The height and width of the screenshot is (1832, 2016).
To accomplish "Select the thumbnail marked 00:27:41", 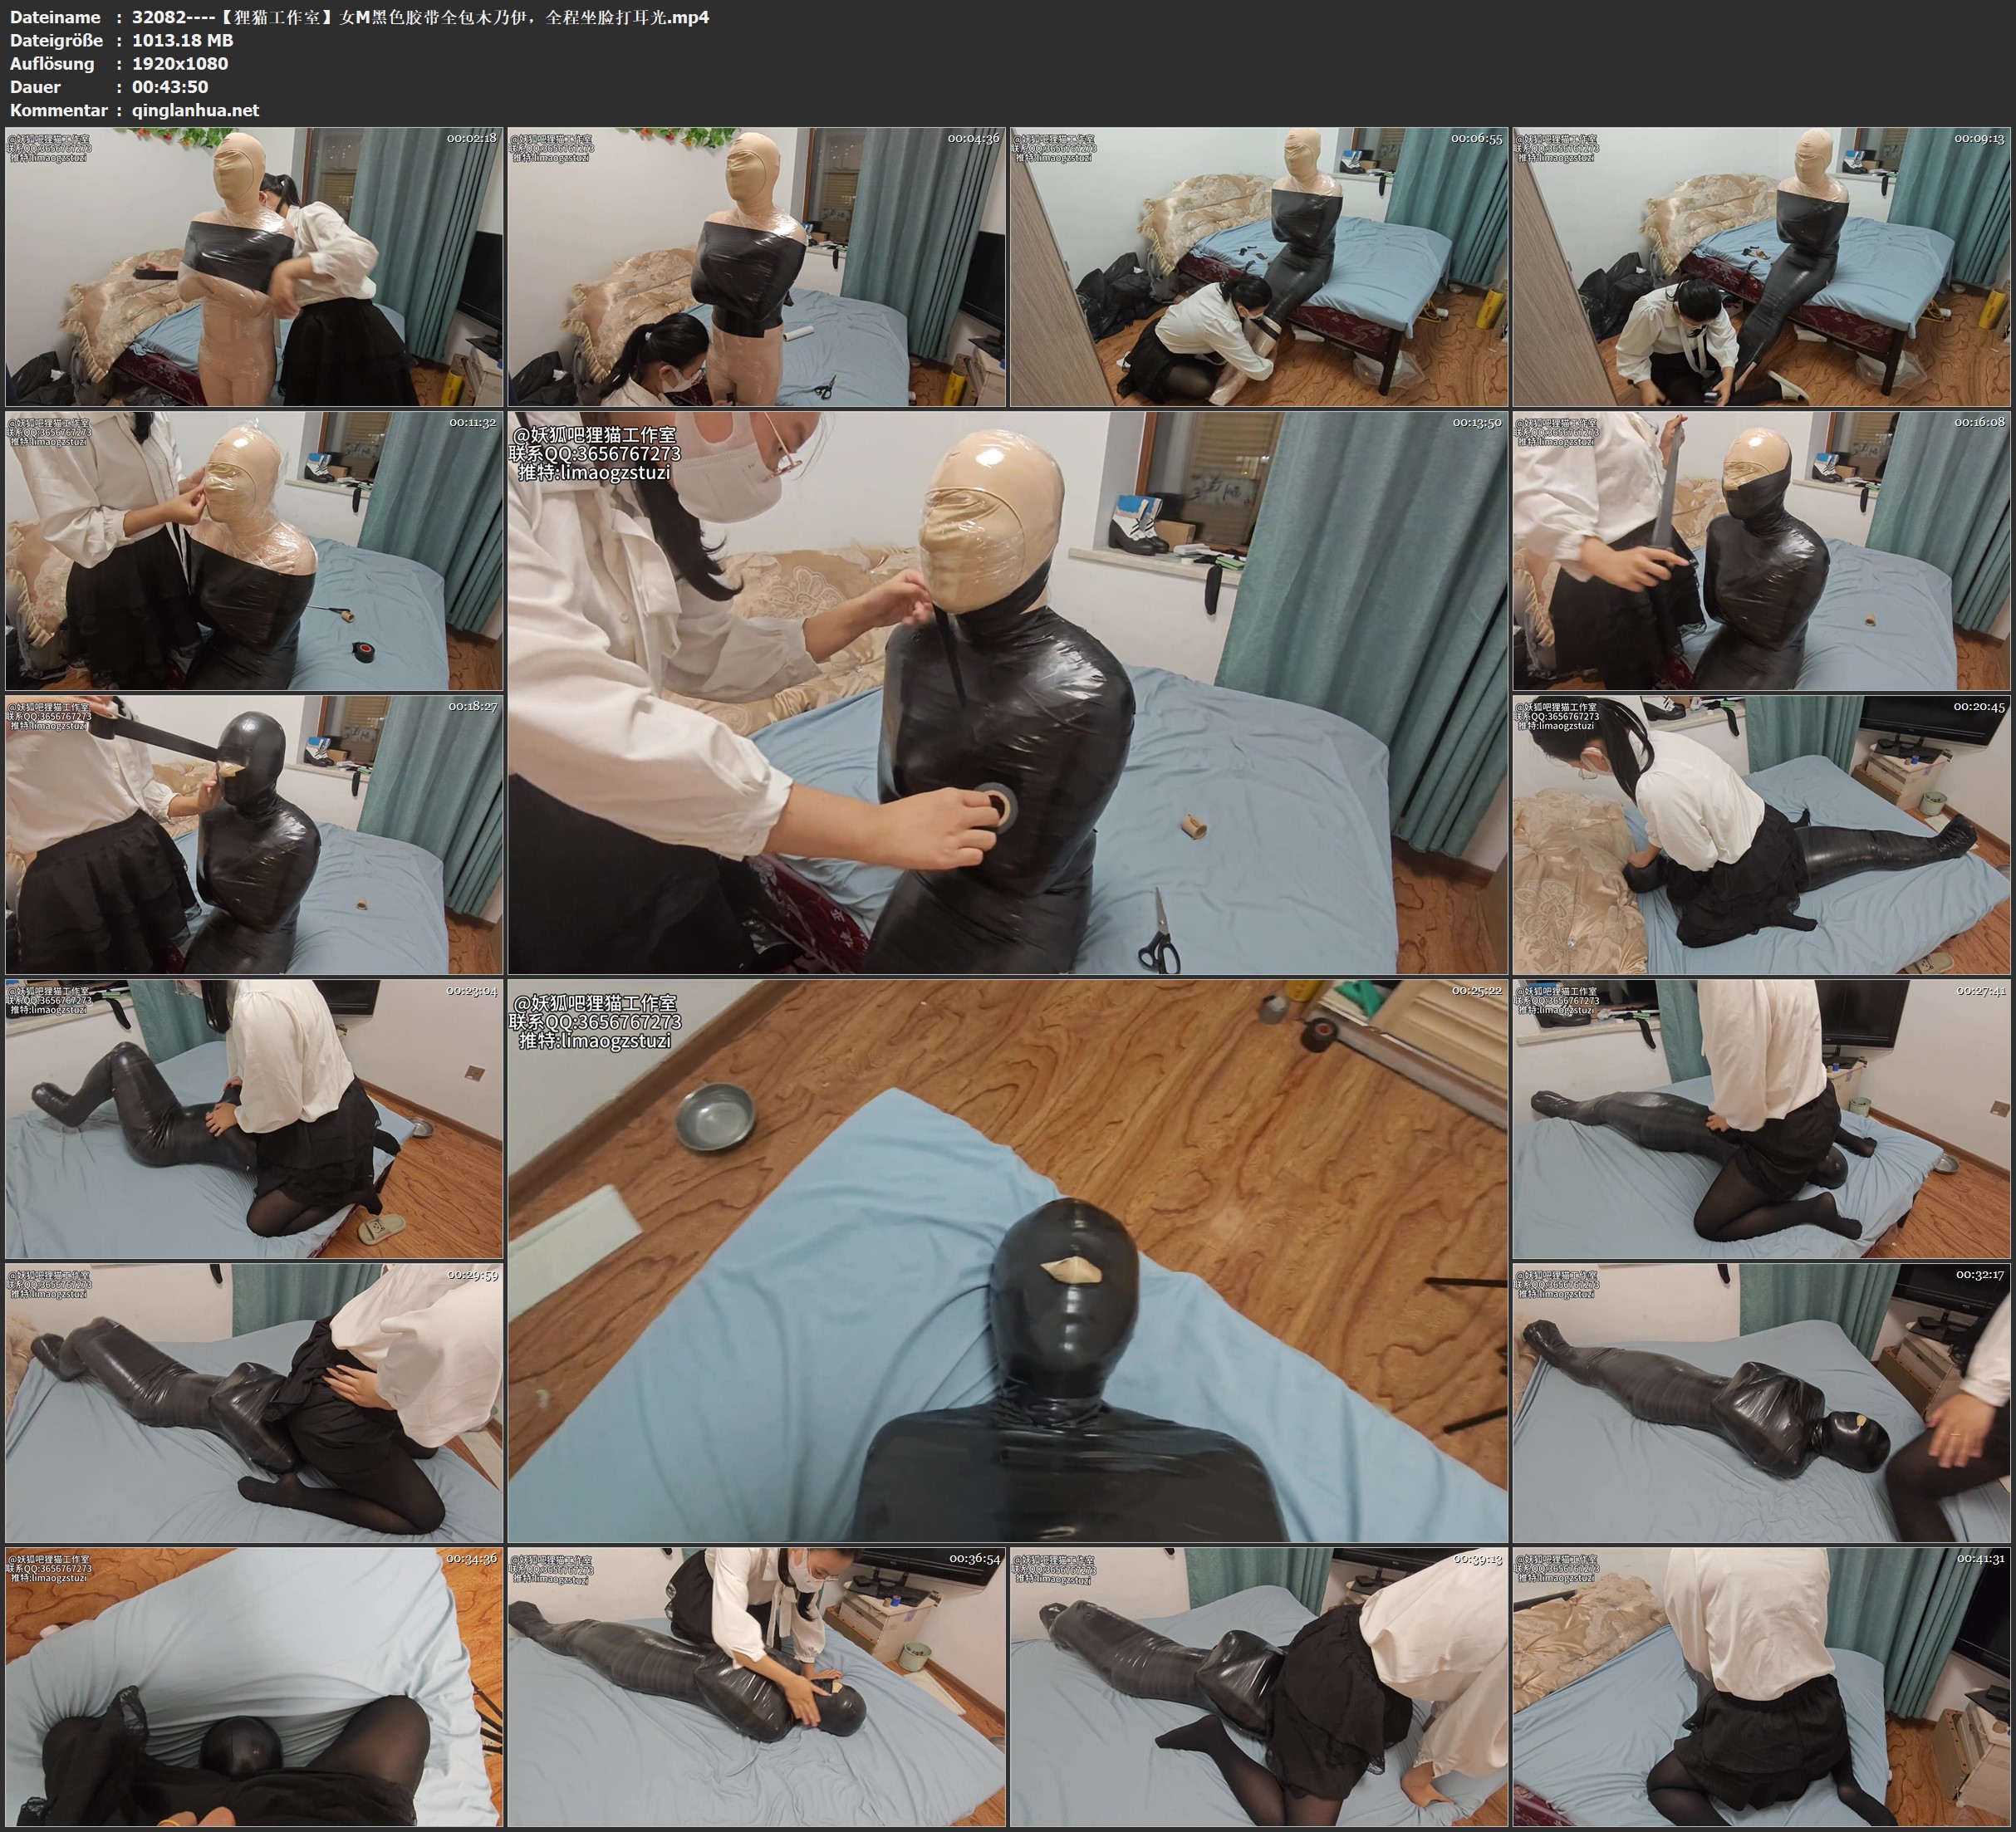I will (1761, 1119).
